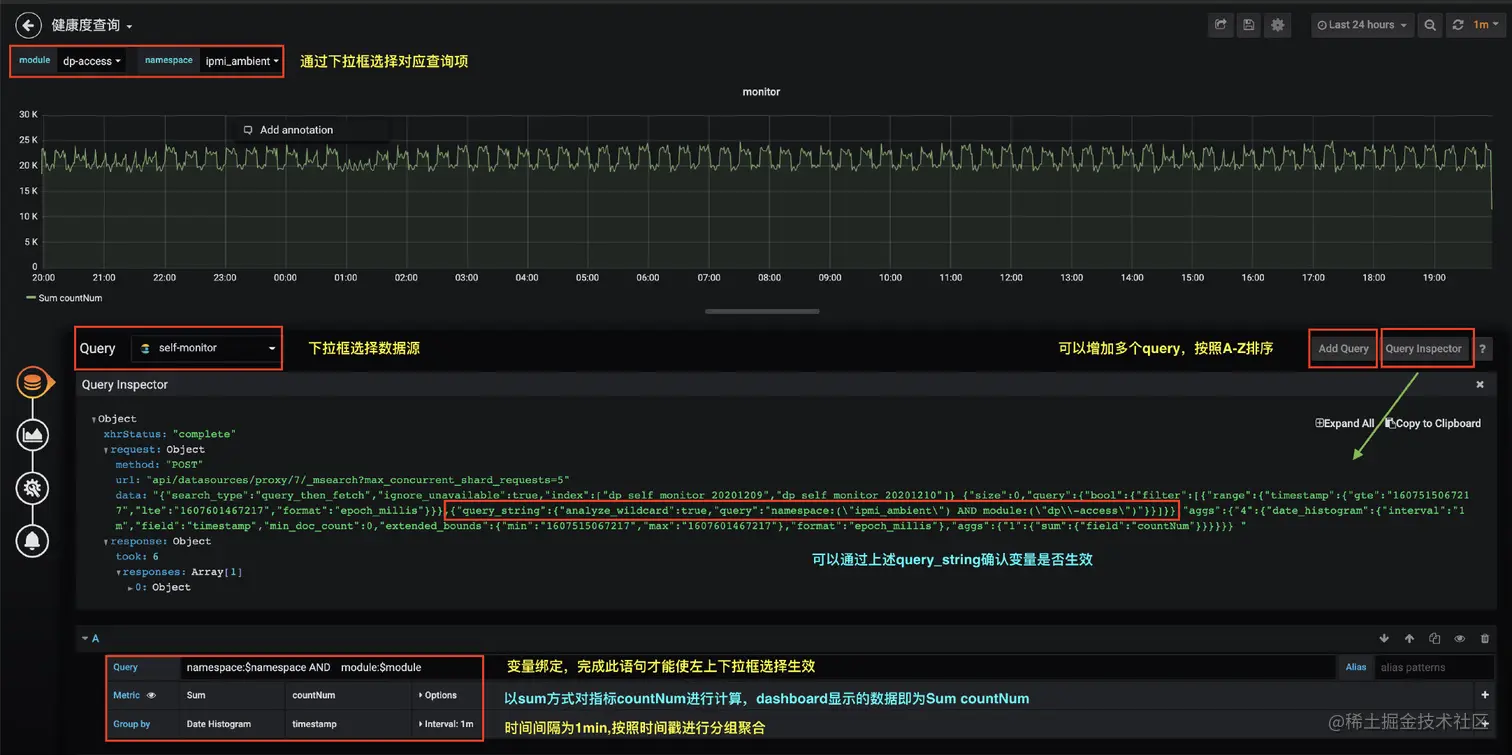
Task: Delete query A with trash icon
Action: 1484,638
